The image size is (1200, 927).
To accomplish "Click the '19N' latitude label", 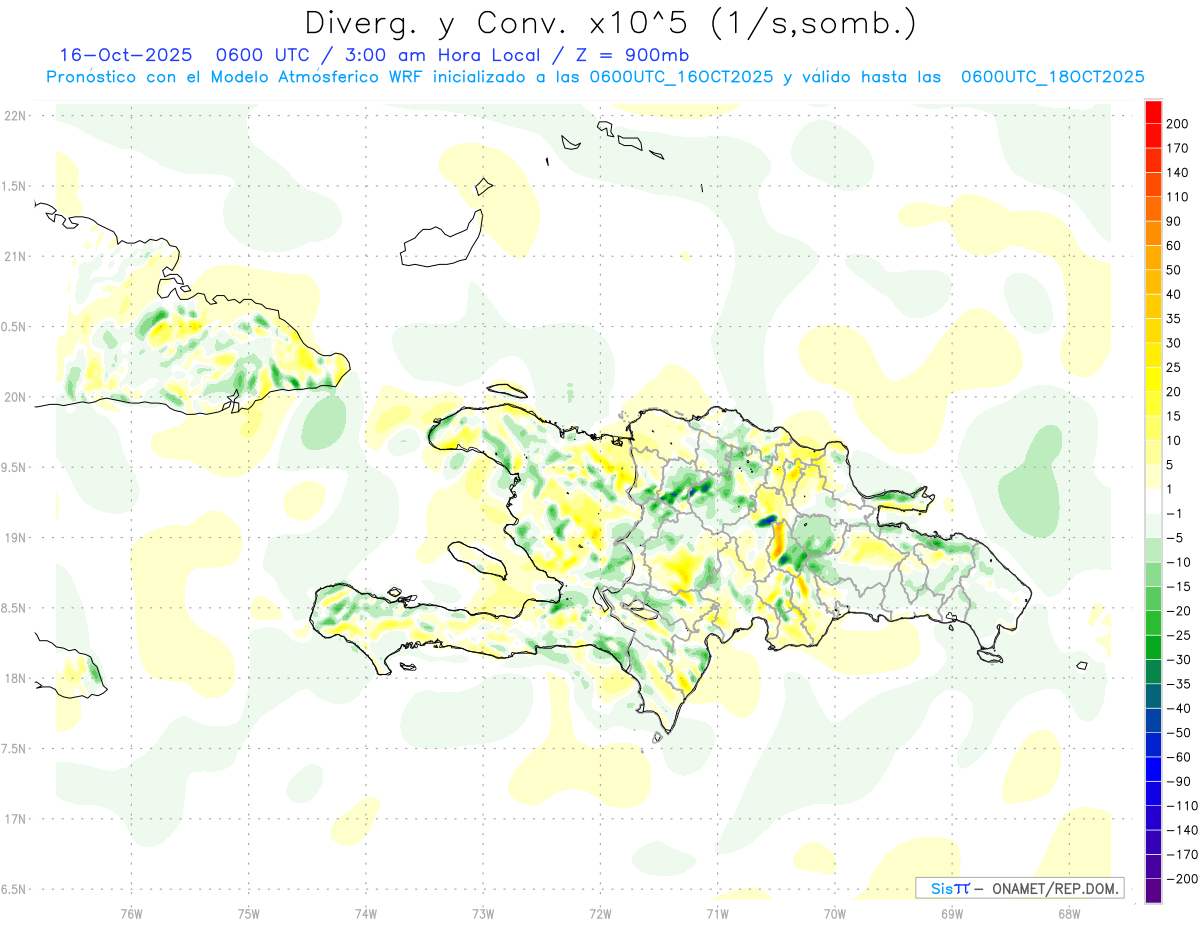I will click(14, 538).
